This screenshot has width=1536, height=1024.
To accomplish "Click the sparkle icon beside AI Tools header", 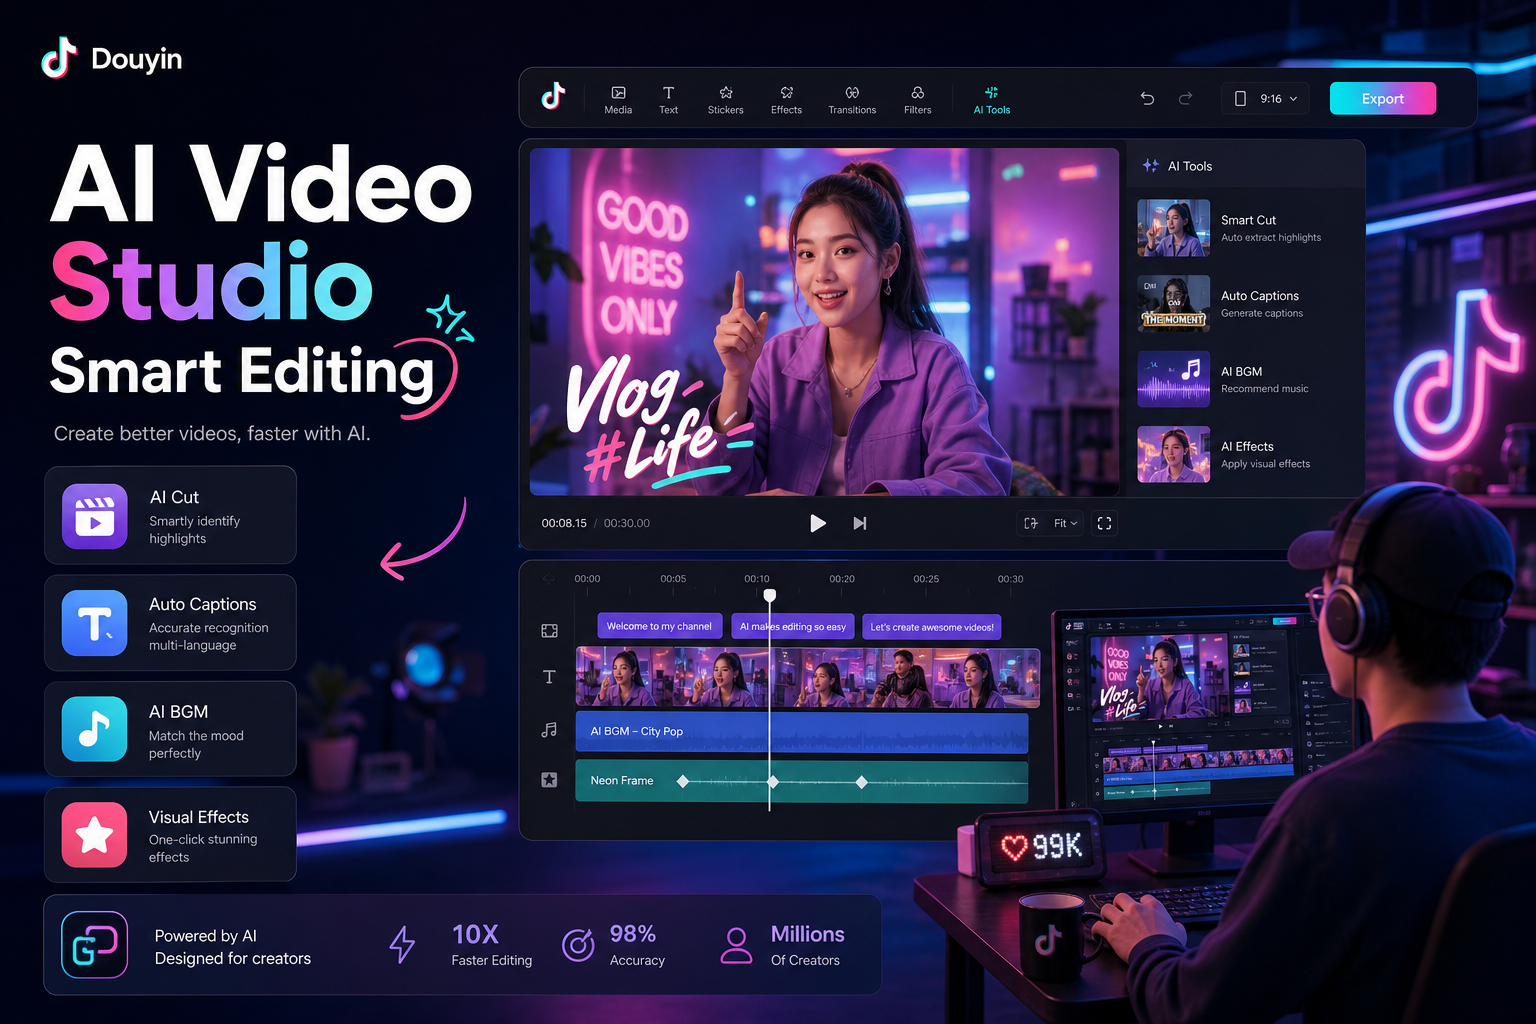I will point(1151,166).
